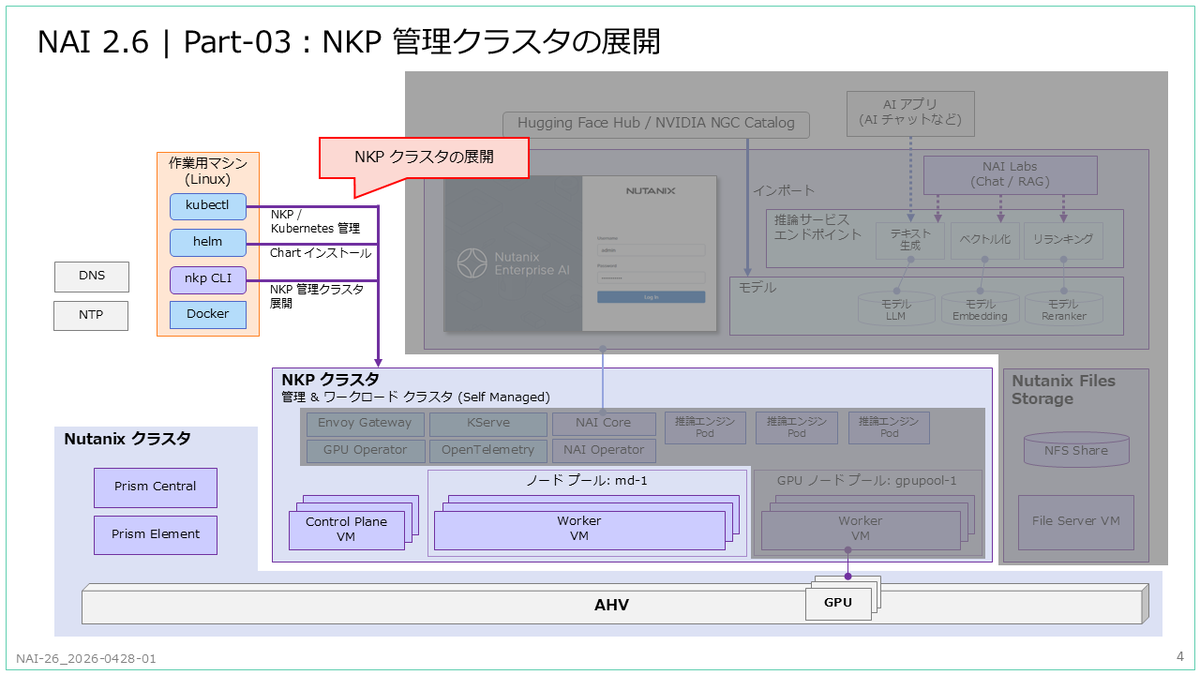Select the リランキング box
This screenshot has height=675, width=1200.
(x=1063, y=240)
